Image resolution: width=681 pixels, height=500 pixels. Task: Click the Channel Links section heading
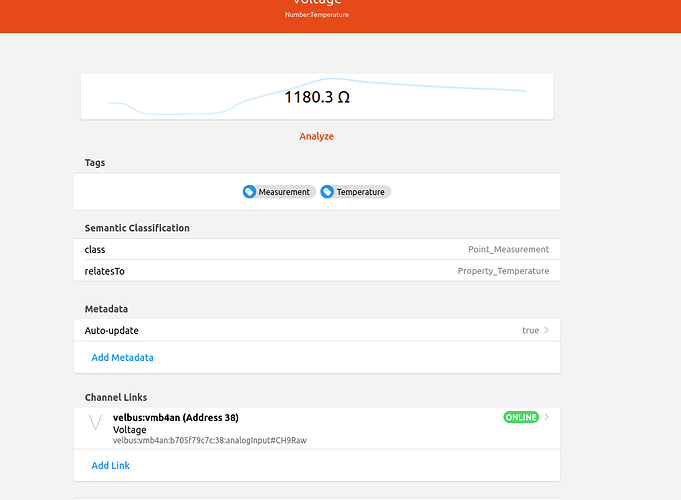(116, 397)
